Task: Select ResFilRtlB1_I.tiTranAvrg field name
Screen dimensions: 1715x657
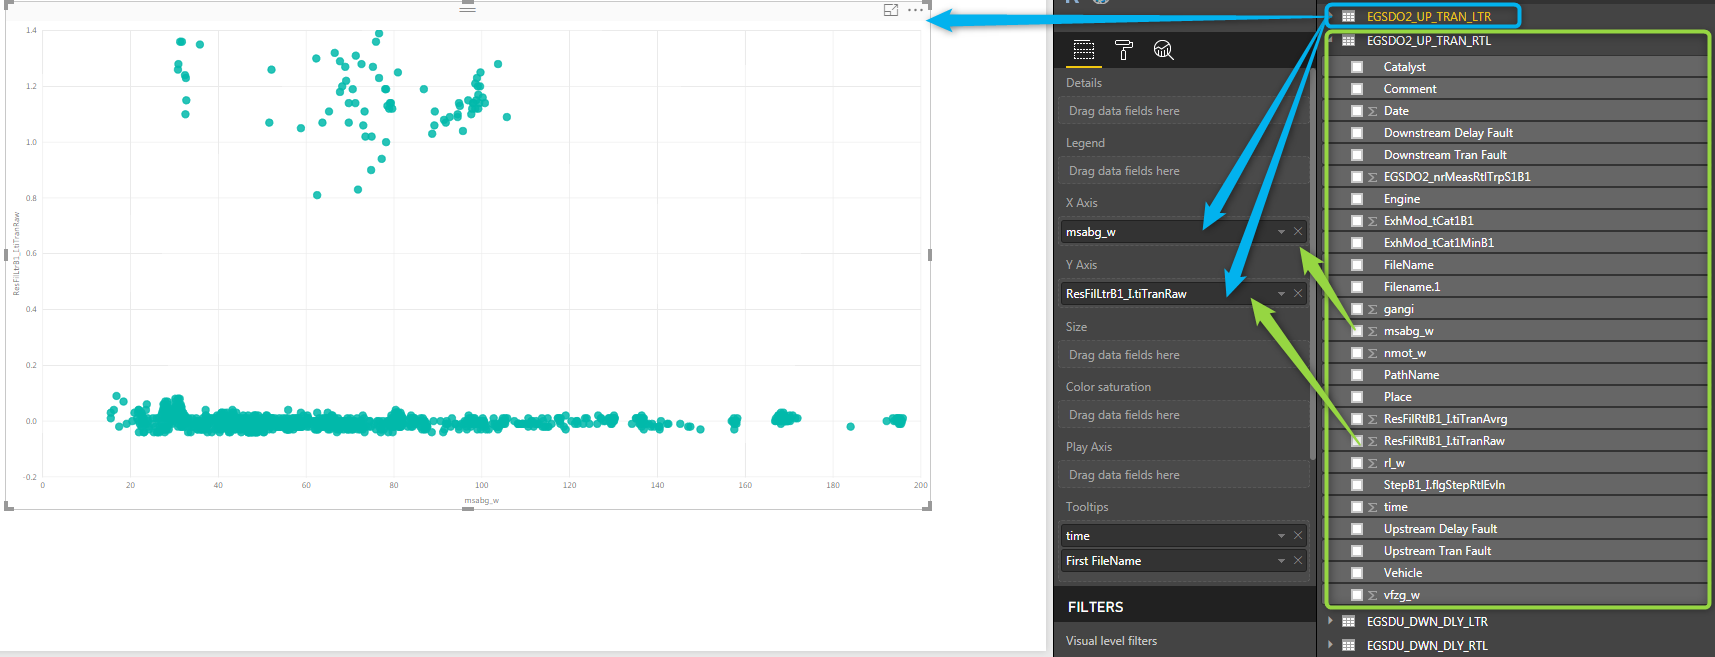Action: [x=1445, y=419]
